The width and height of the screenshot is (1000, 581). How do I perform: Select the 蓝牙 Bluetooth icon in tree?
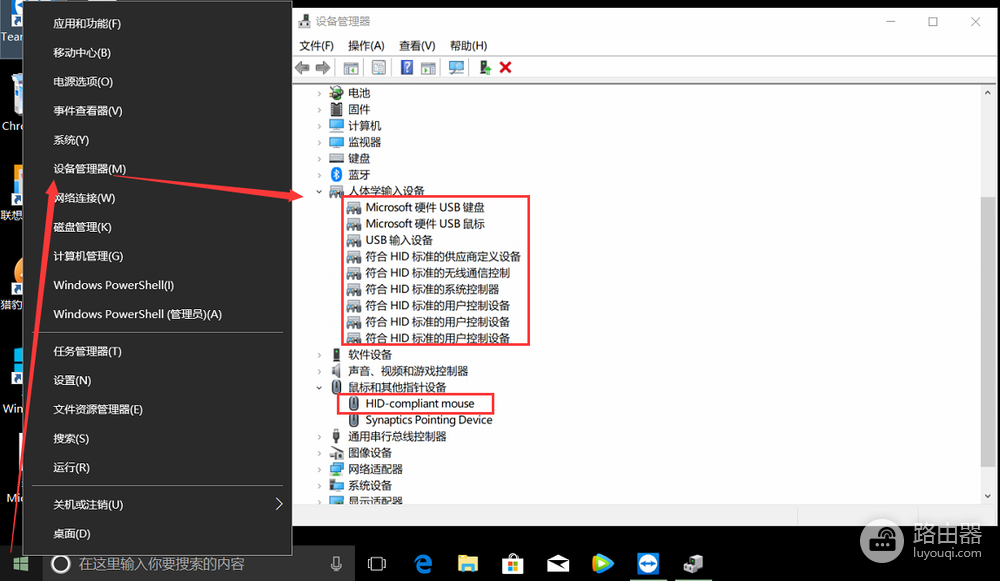[336, 174]
